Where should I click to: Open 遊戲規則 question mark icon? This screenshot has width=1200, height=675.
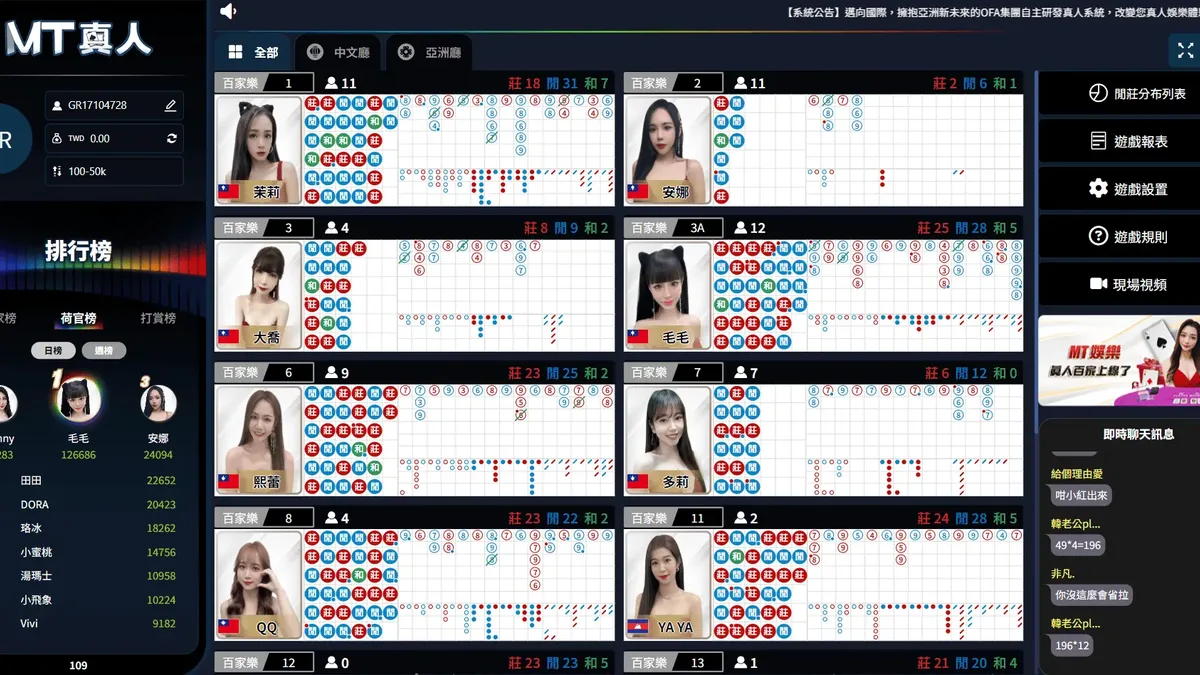click(x=1098, y=237)
